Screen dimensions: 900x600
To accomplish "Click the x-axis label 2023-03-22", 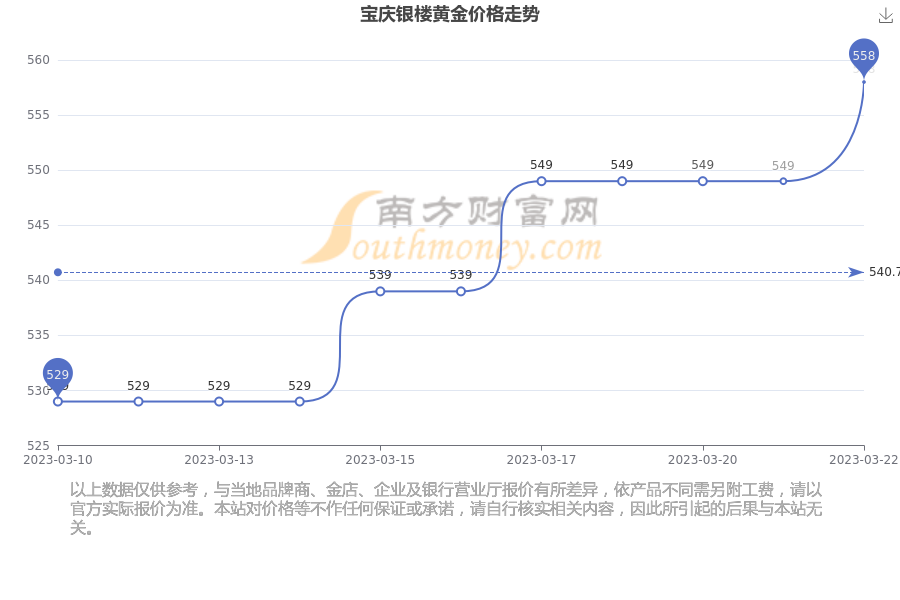I will [864, 460].
